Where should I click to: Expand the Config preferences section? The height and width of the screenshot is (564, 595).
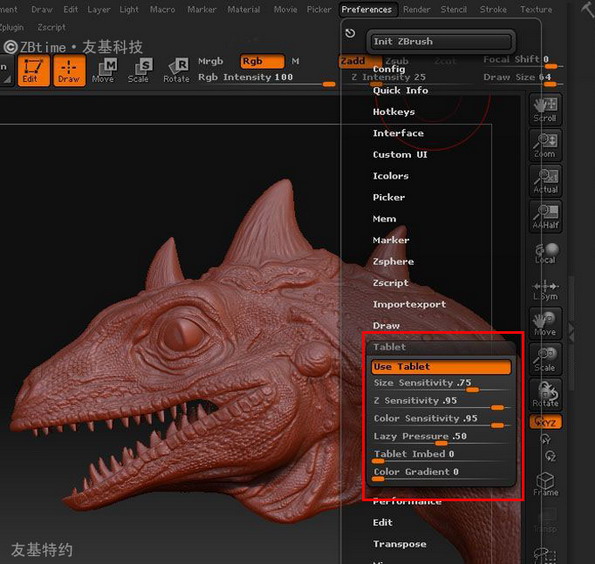[x=389, y=69]
